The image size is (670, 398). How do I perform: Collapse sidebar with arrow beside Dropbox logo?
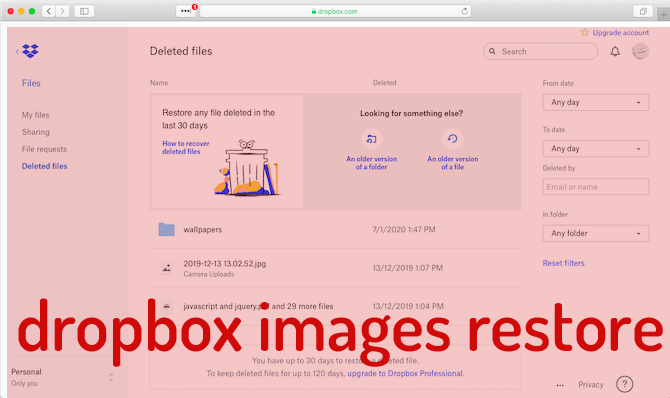tap(17, 51)
